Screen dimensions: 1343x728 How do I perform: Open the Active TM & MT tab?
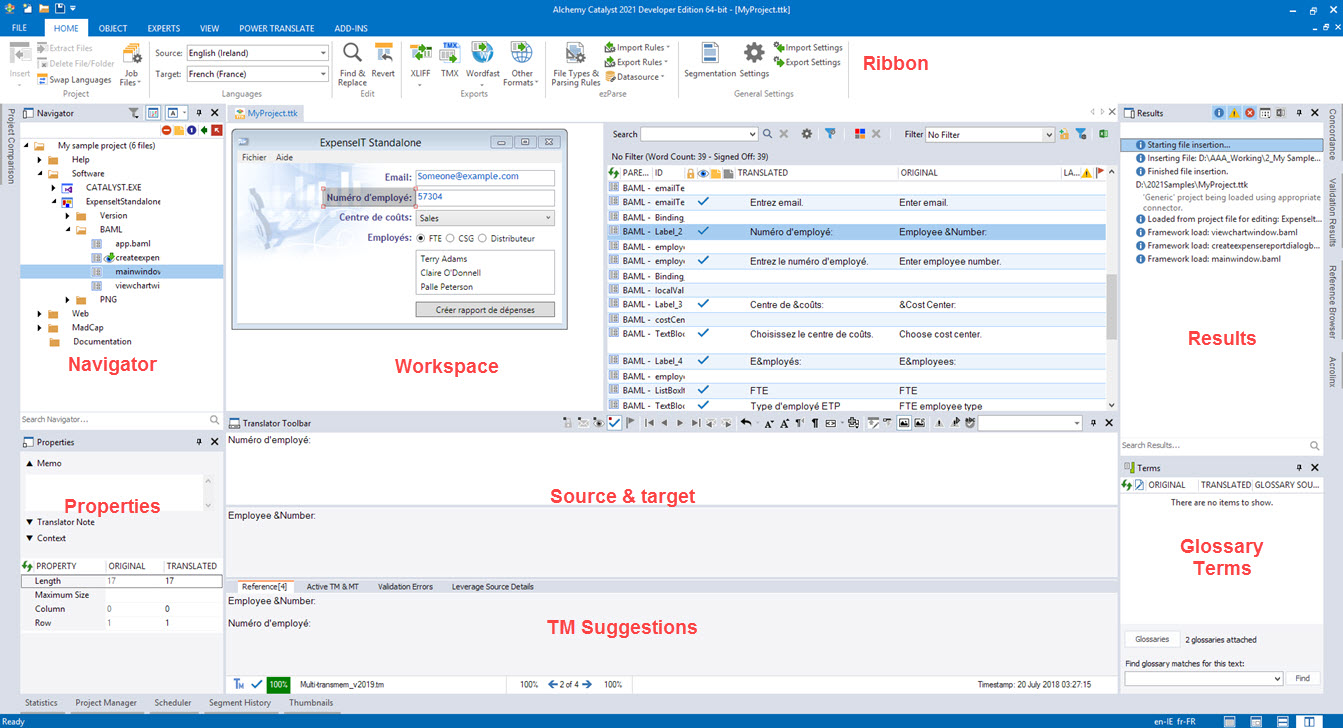point(332,587)
